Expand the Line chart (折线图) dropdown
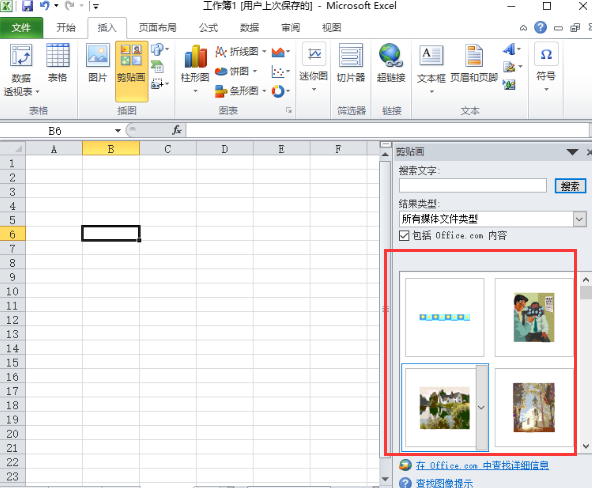 coord(264,51)
